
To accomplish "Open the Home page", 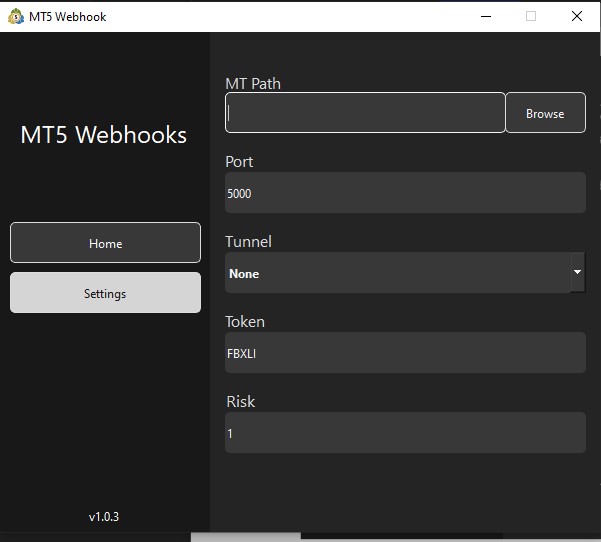I will pyautogui.click(x=105, y=243).
